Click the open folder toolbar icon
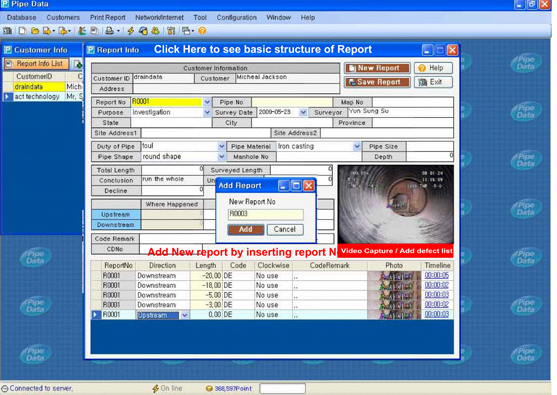 click(35, 31)
